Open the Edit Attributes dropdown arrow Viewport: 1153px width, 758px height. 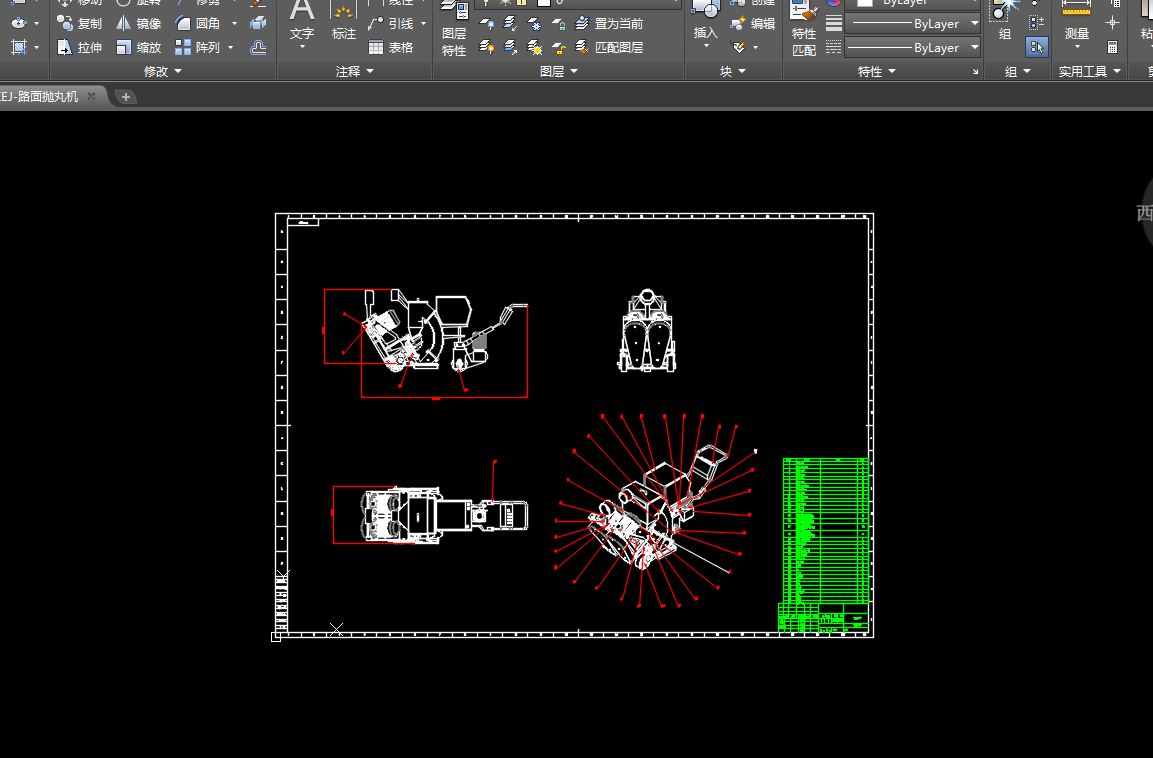[755, 48]
